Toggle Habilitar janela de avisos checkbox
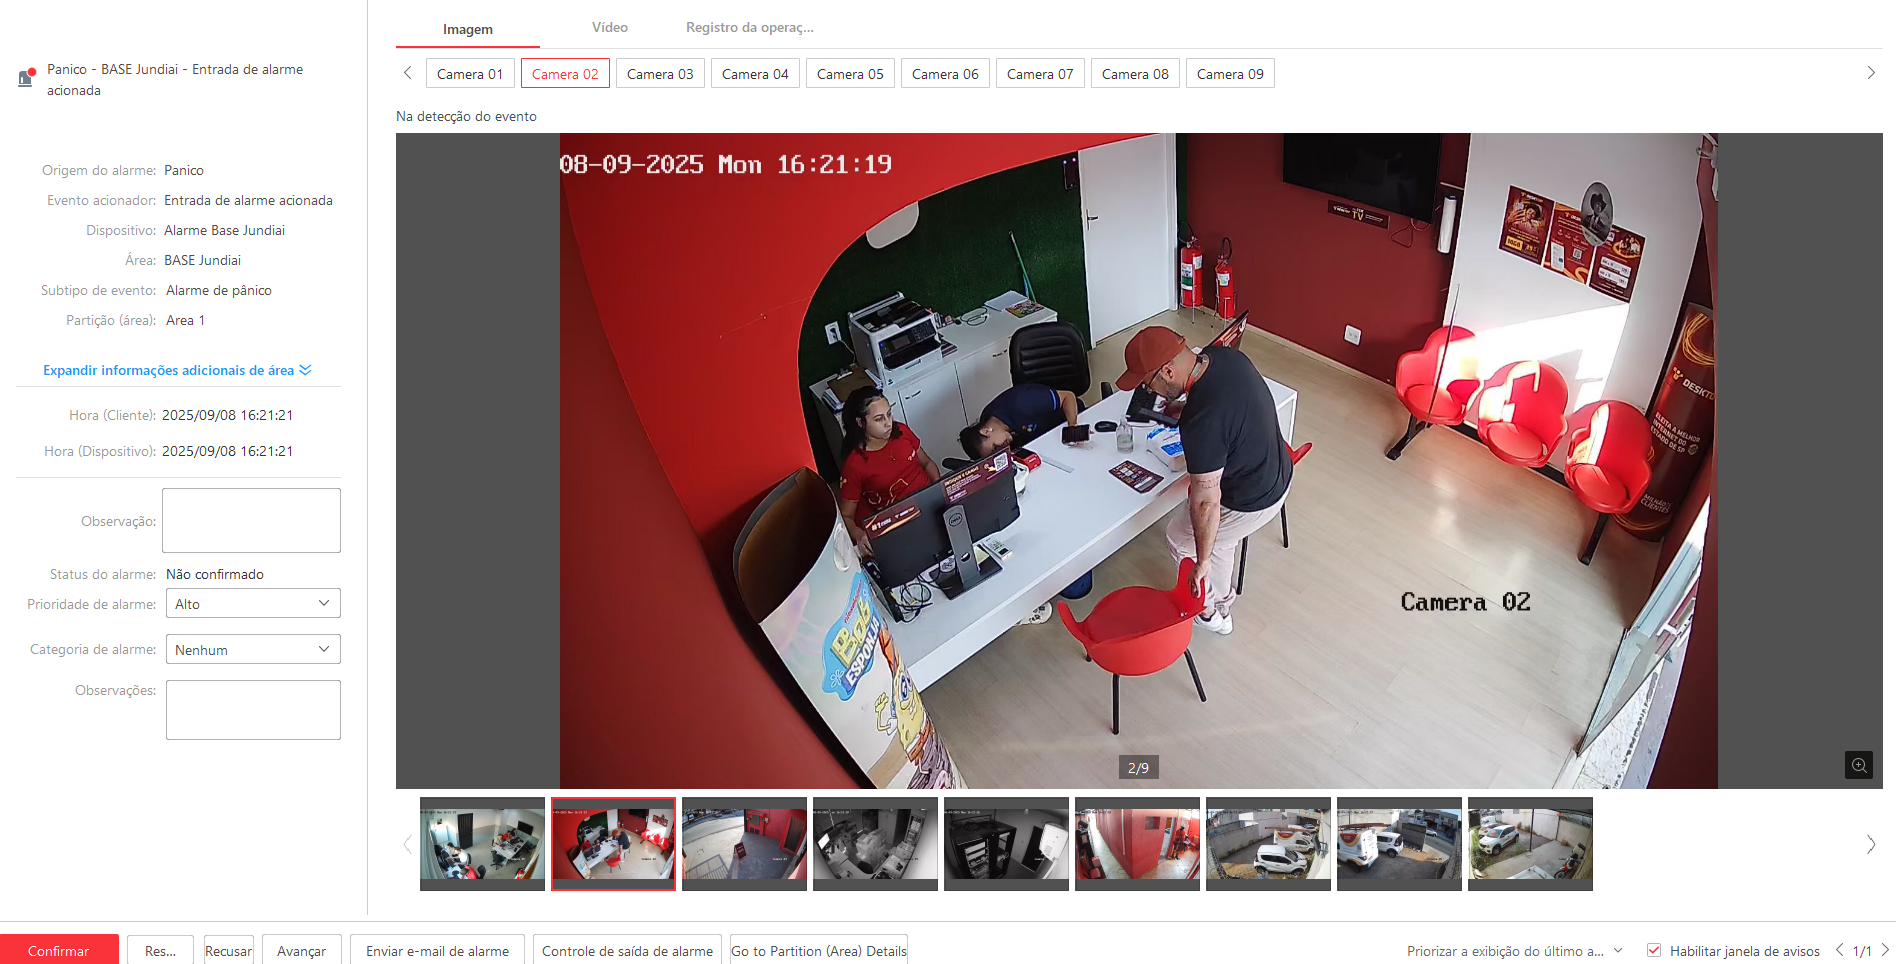The image size is (1896, 964). (x=1654, y=950)
